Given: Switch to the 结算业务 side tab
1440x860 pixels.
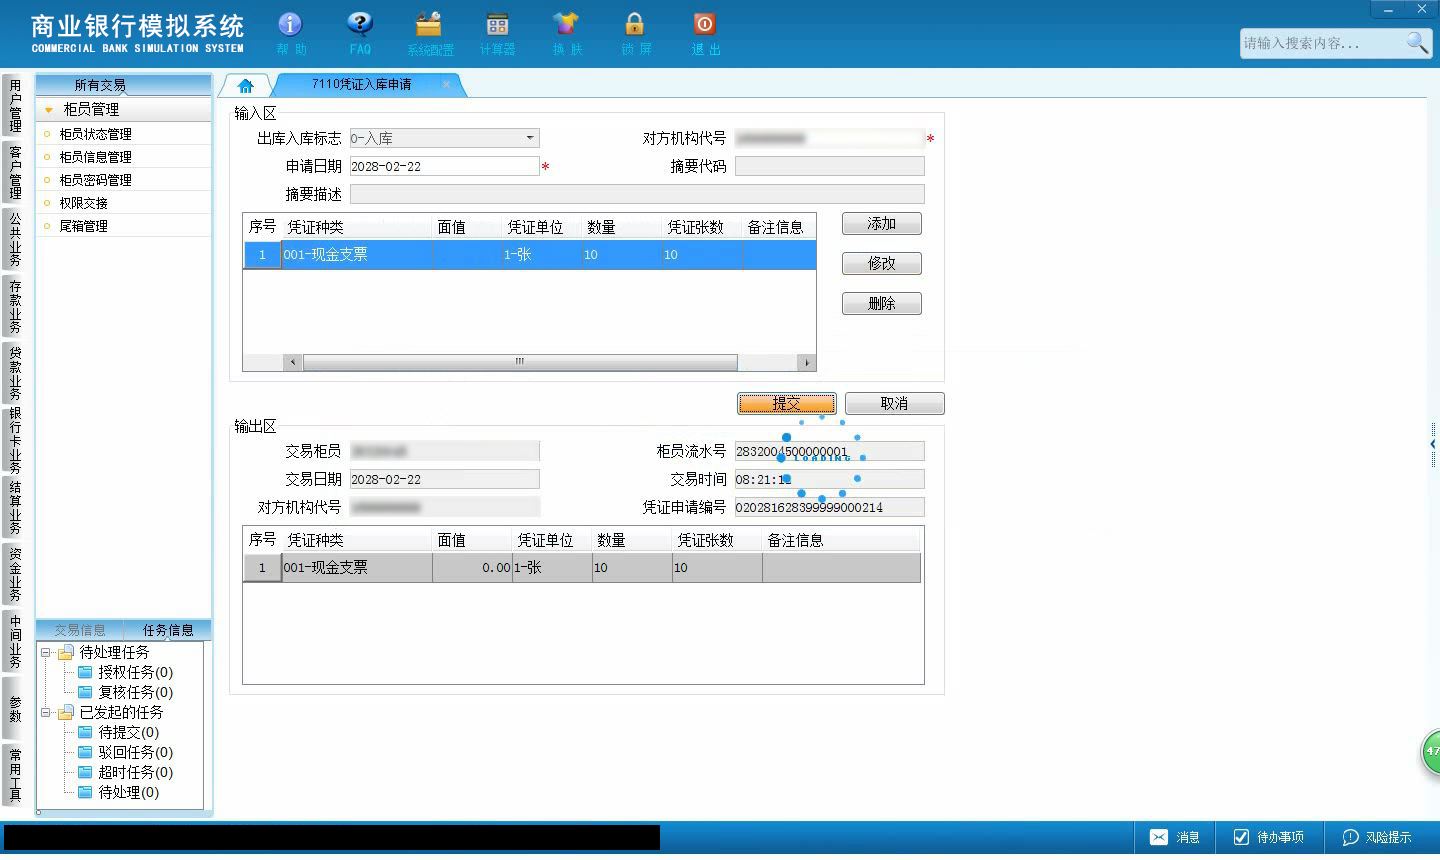Looking at the screenshot, I should (x=15, y=508).
